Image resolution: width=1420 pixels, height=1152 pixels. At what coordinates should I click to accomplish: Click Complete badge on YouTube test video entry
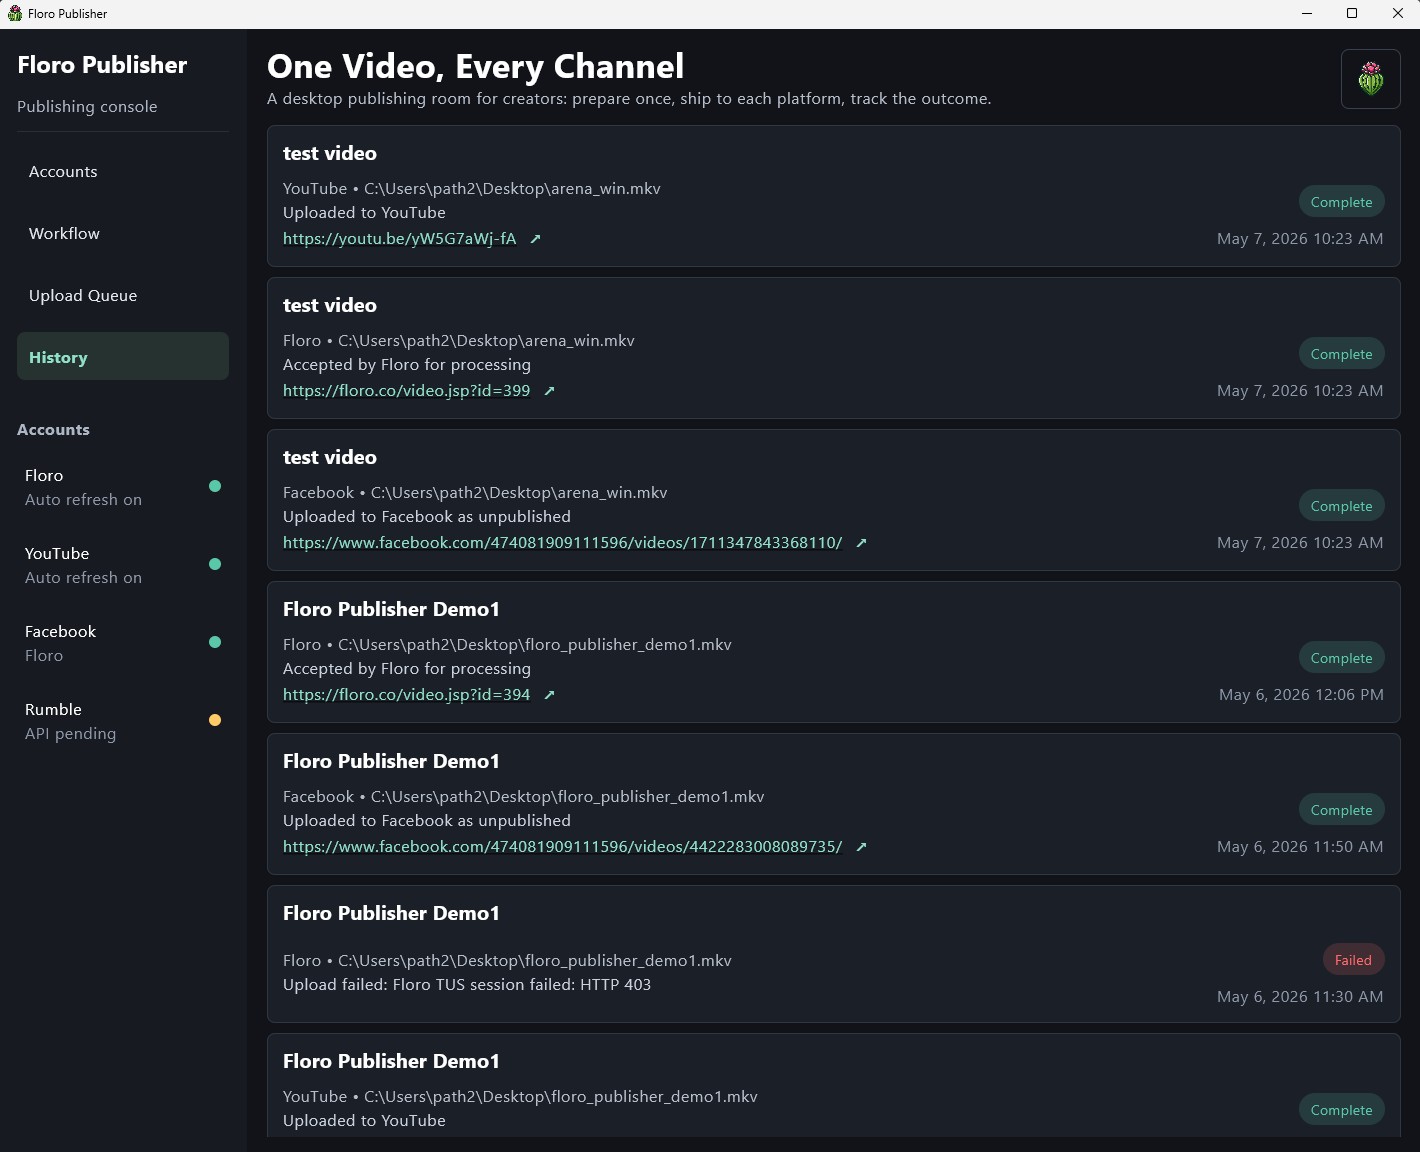click(x=1341, y=202)
